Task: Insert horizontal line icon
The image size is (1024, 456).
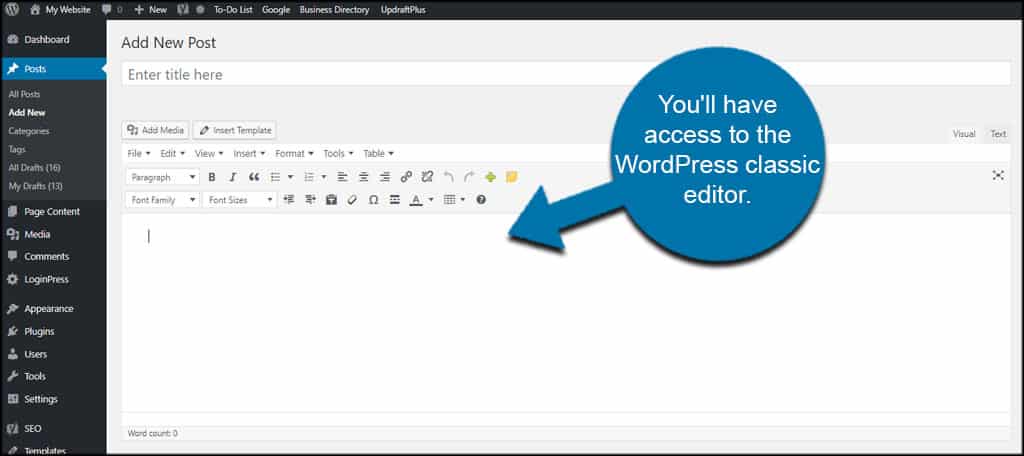Action: (x=394, y=200)
